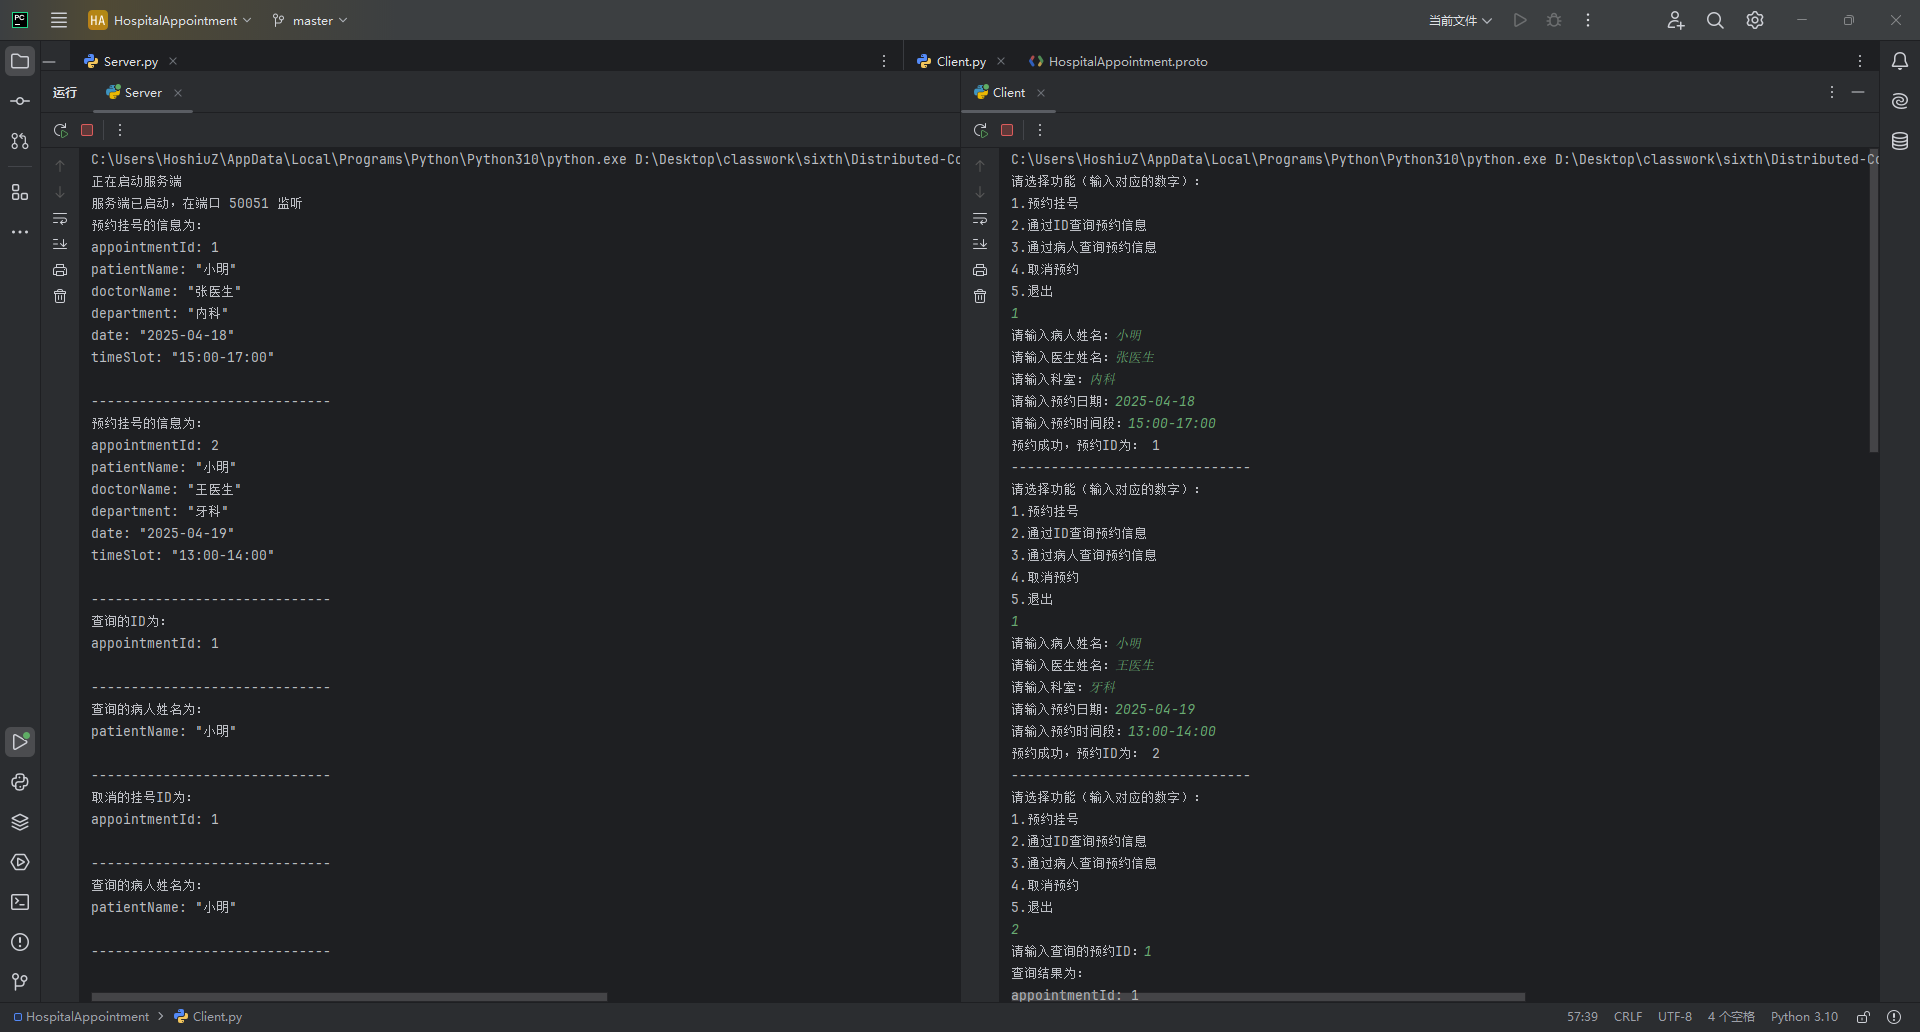The image size is (1920, 1032).
Task: Open more options in Client run toolbar
Action: click(x=1040, y=130)
